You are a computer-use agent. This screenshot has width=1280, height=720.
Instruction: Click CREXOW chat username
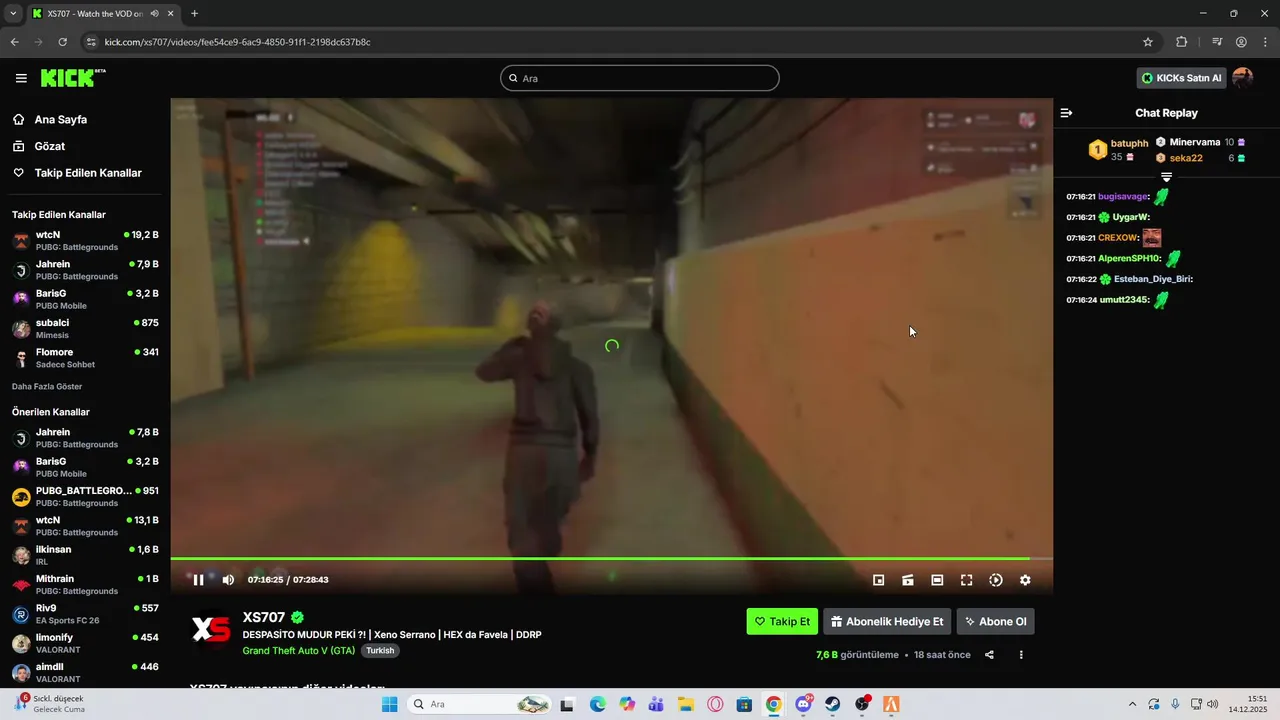tap(1118, 238)
